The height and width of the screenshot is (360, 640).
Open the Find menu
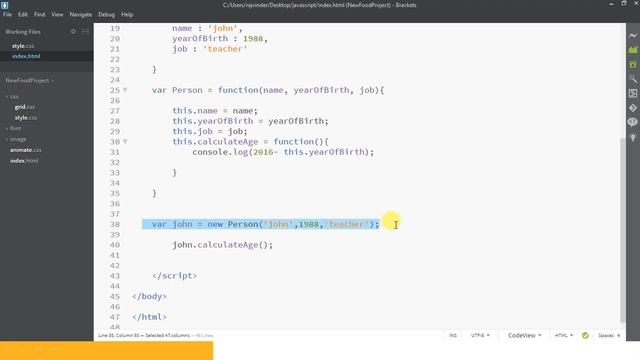tap(39, 14)
